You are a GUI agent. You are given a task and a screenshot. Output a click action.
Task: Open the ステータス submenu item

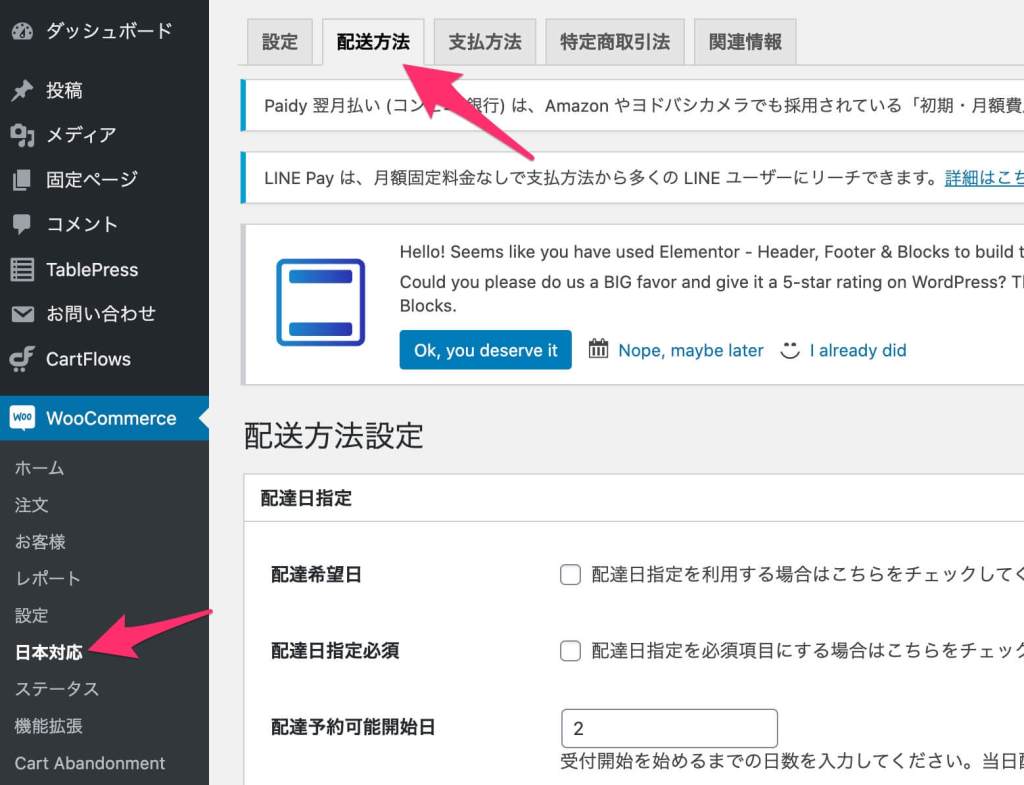pyautogui.click(x=57, y=689)
